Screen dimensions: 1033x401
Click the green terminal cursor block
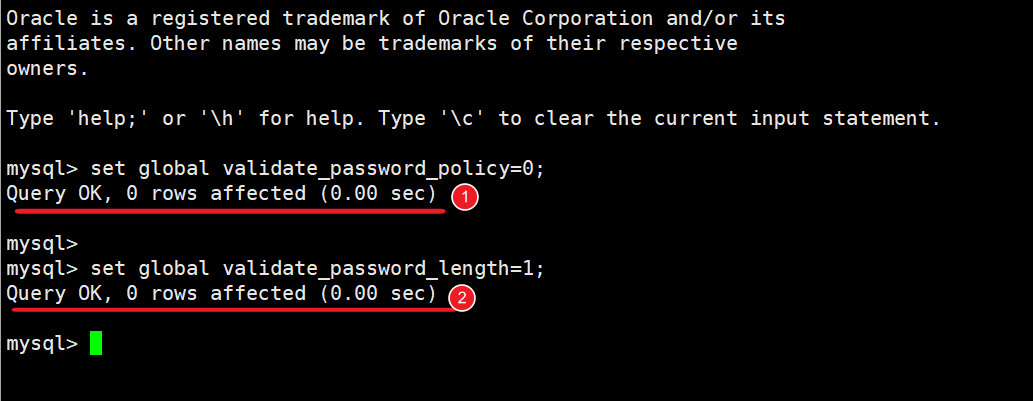pyautogui.click(x=96, y=343)
